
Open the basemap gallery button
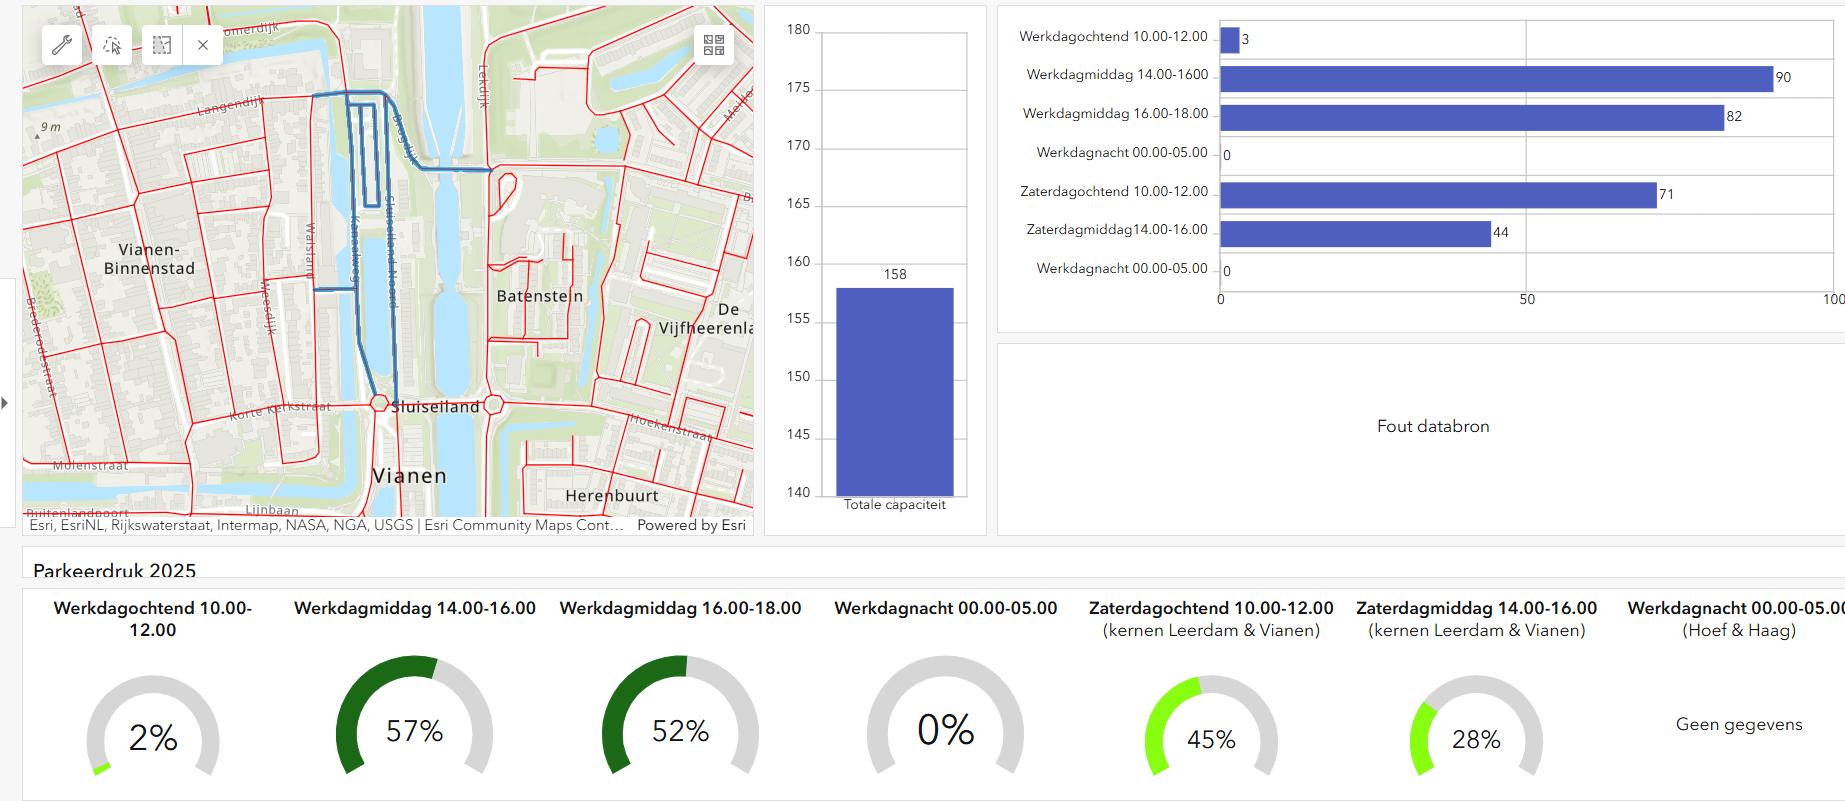[714, 45]
